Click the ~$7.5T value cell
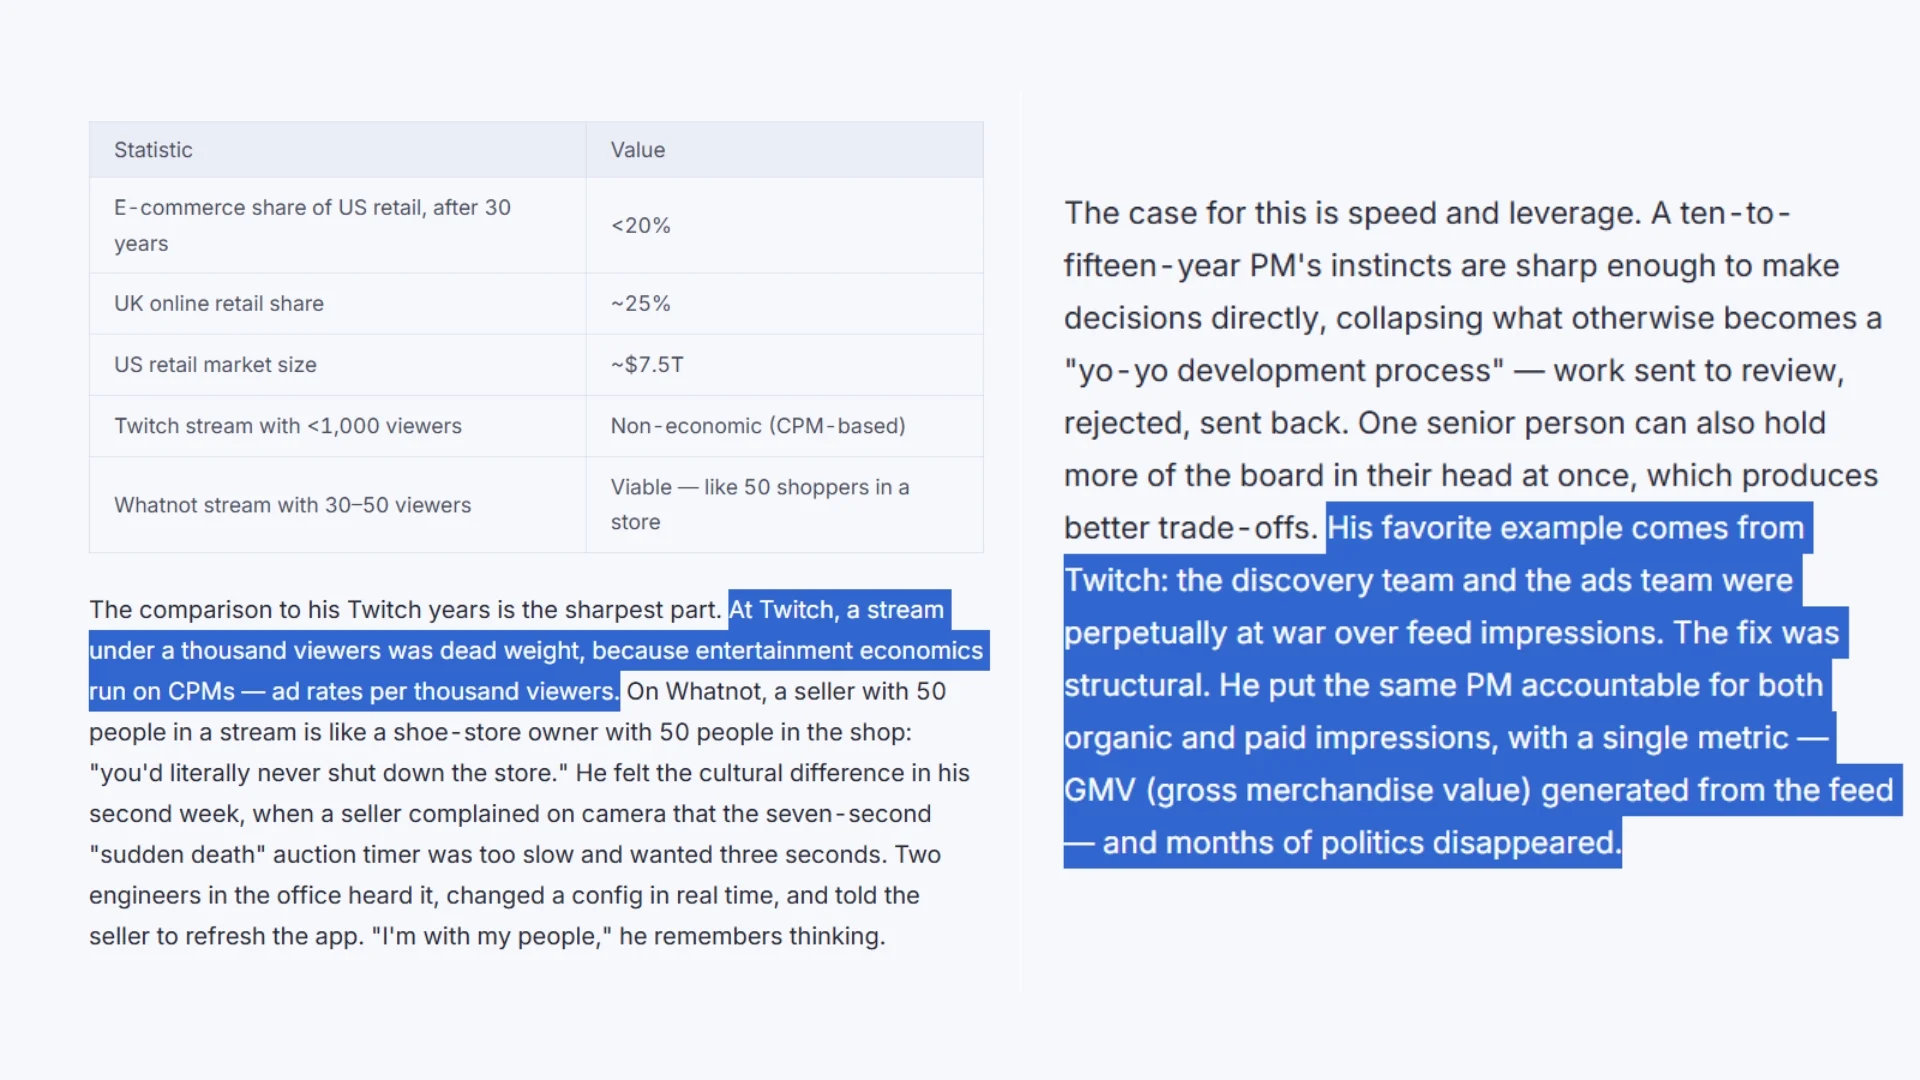1920x1080 pixels. (784, 365)
